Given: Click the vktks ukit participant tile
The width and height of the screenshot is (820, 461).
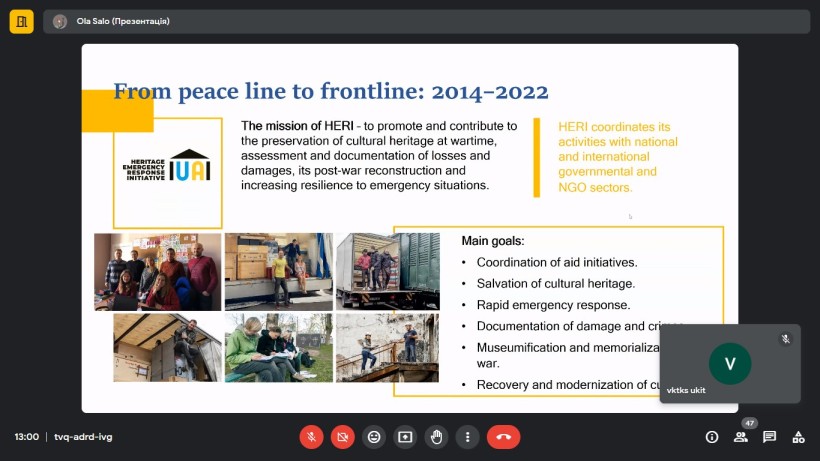Looking at the screenshot, I should click(730, 363).
